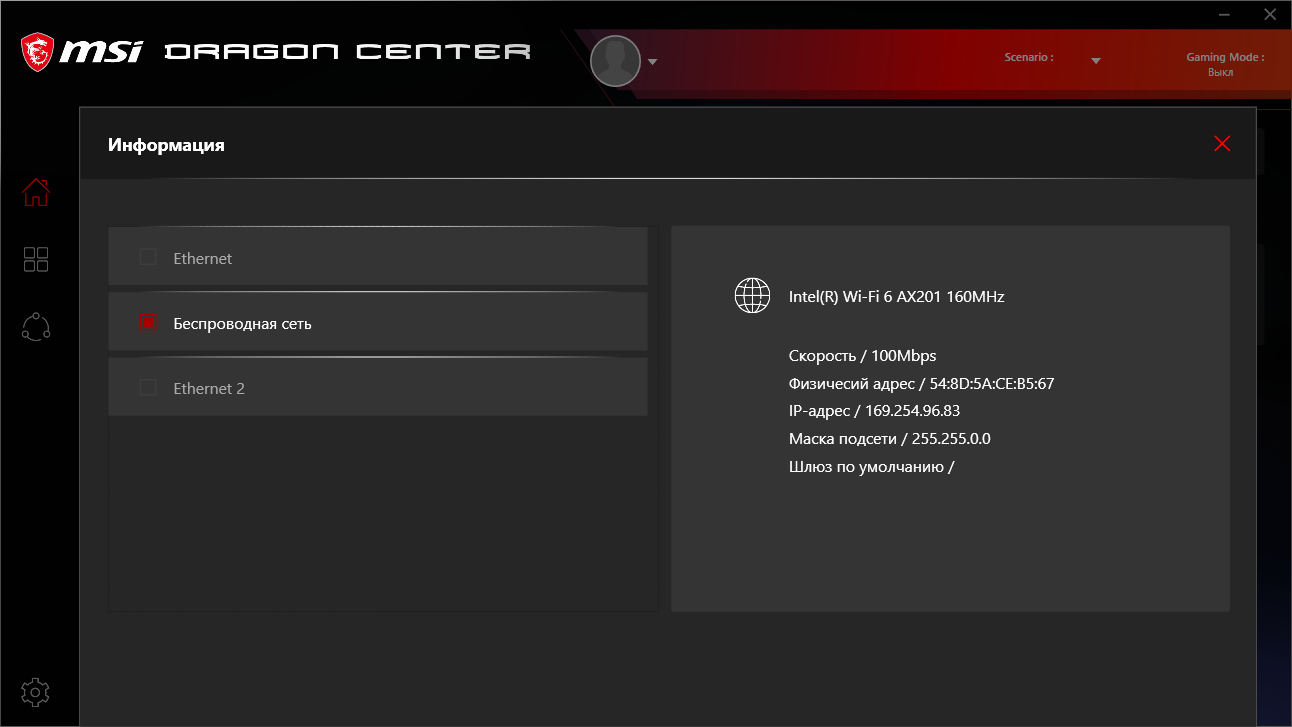This screenshot has height=727, width=1292.
Task: Click the Gaming Mode status label
Action: [x=1224, y=65]
